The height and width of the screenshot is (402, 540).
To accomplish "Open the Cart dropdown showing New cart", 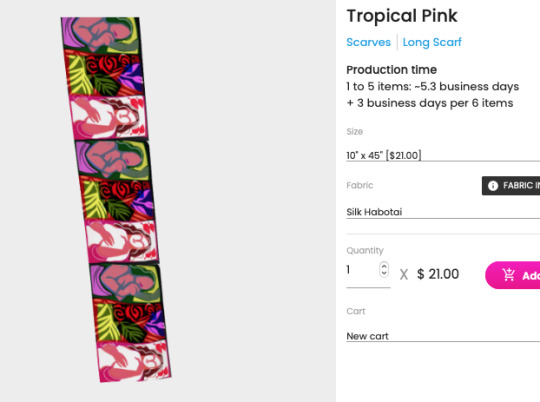I will point(443,336).
